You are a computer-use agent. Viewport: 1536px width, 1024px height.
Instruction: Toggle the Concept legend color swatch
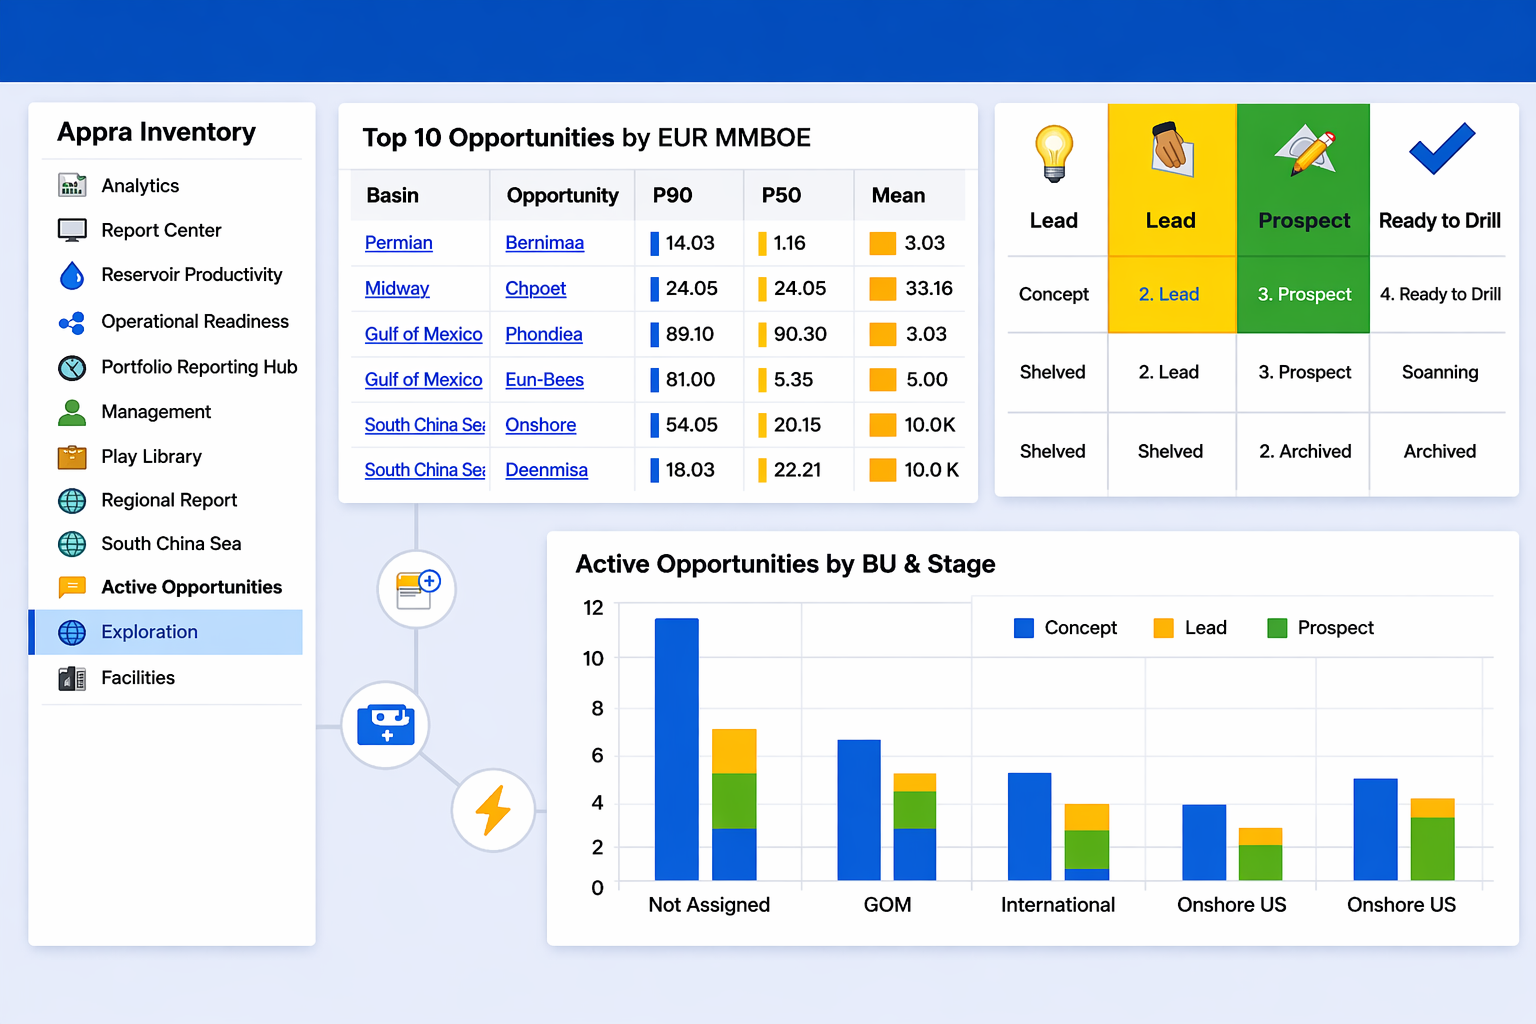point(1024,628)
